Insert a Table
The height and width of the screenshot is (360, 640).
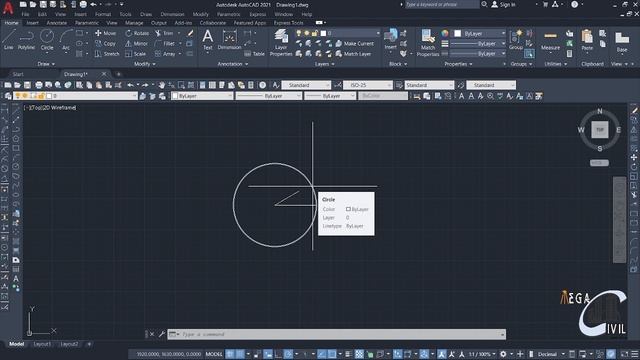click(x=254, y=53)
